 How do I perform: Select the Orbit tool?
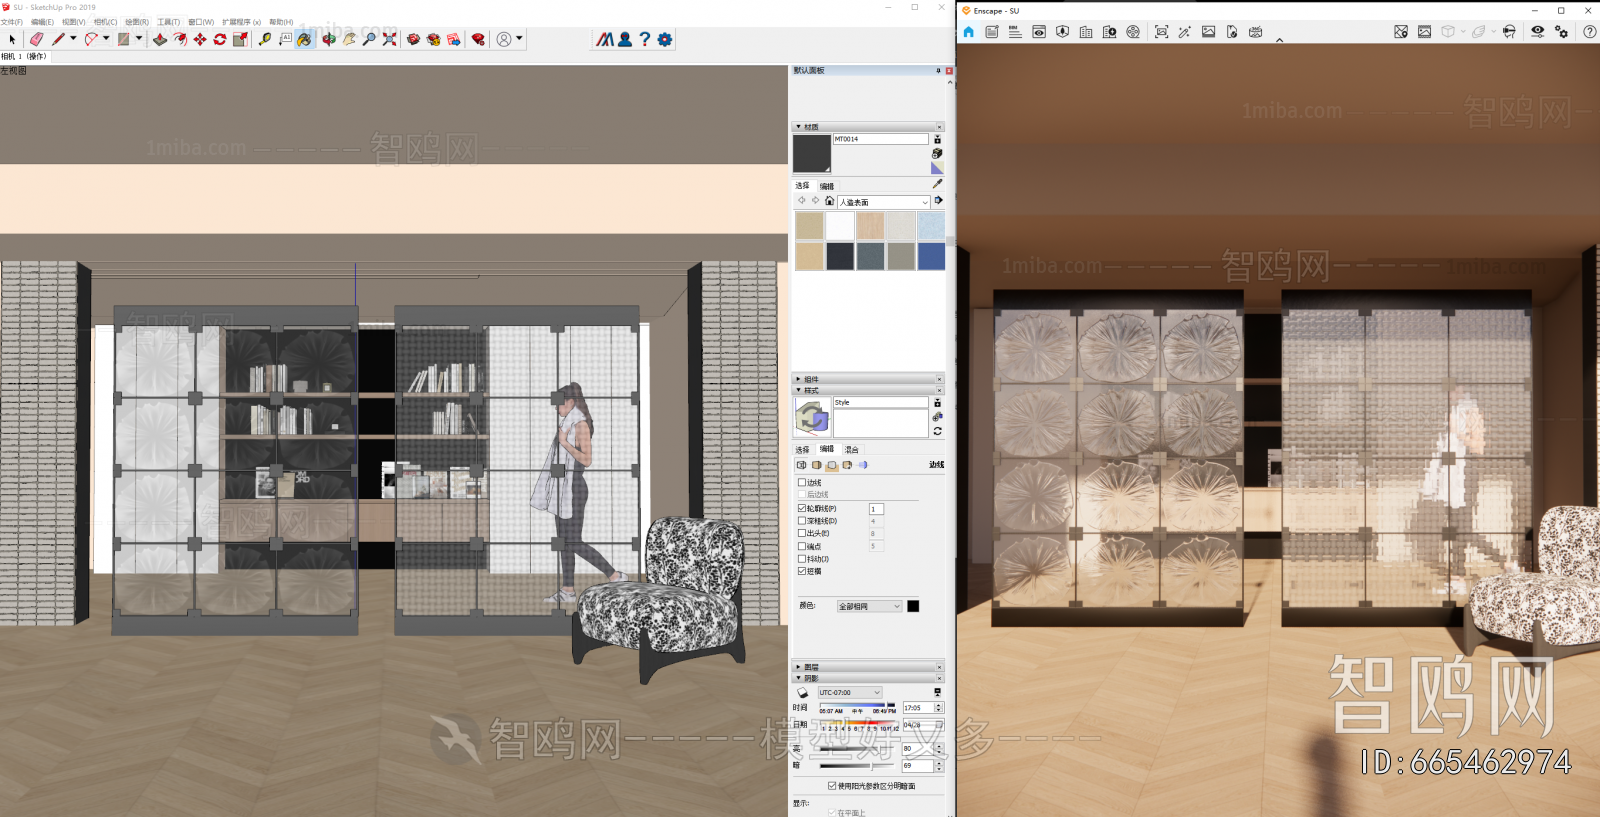coord(329,39)
